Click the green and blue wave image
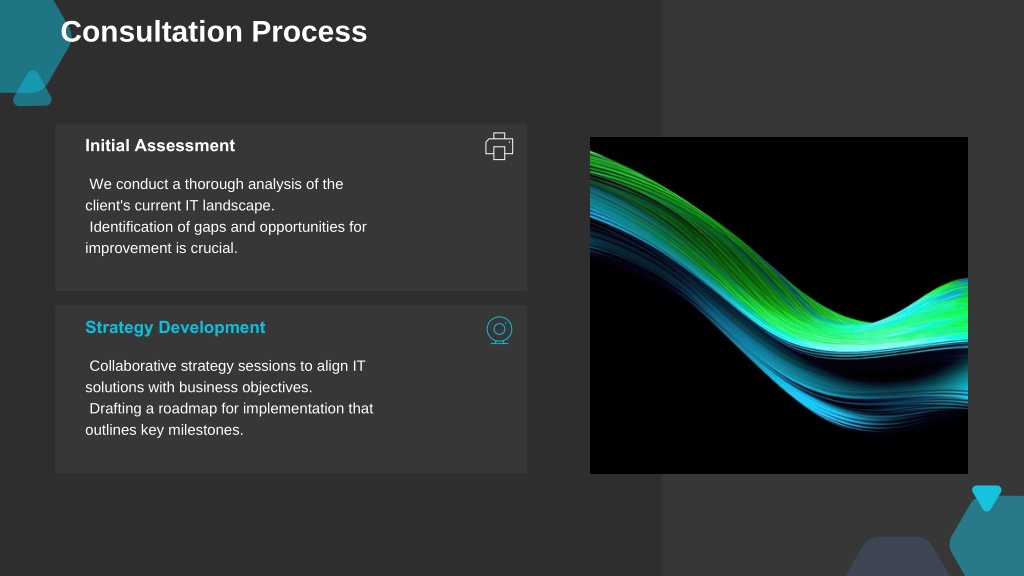 point(778,305)
